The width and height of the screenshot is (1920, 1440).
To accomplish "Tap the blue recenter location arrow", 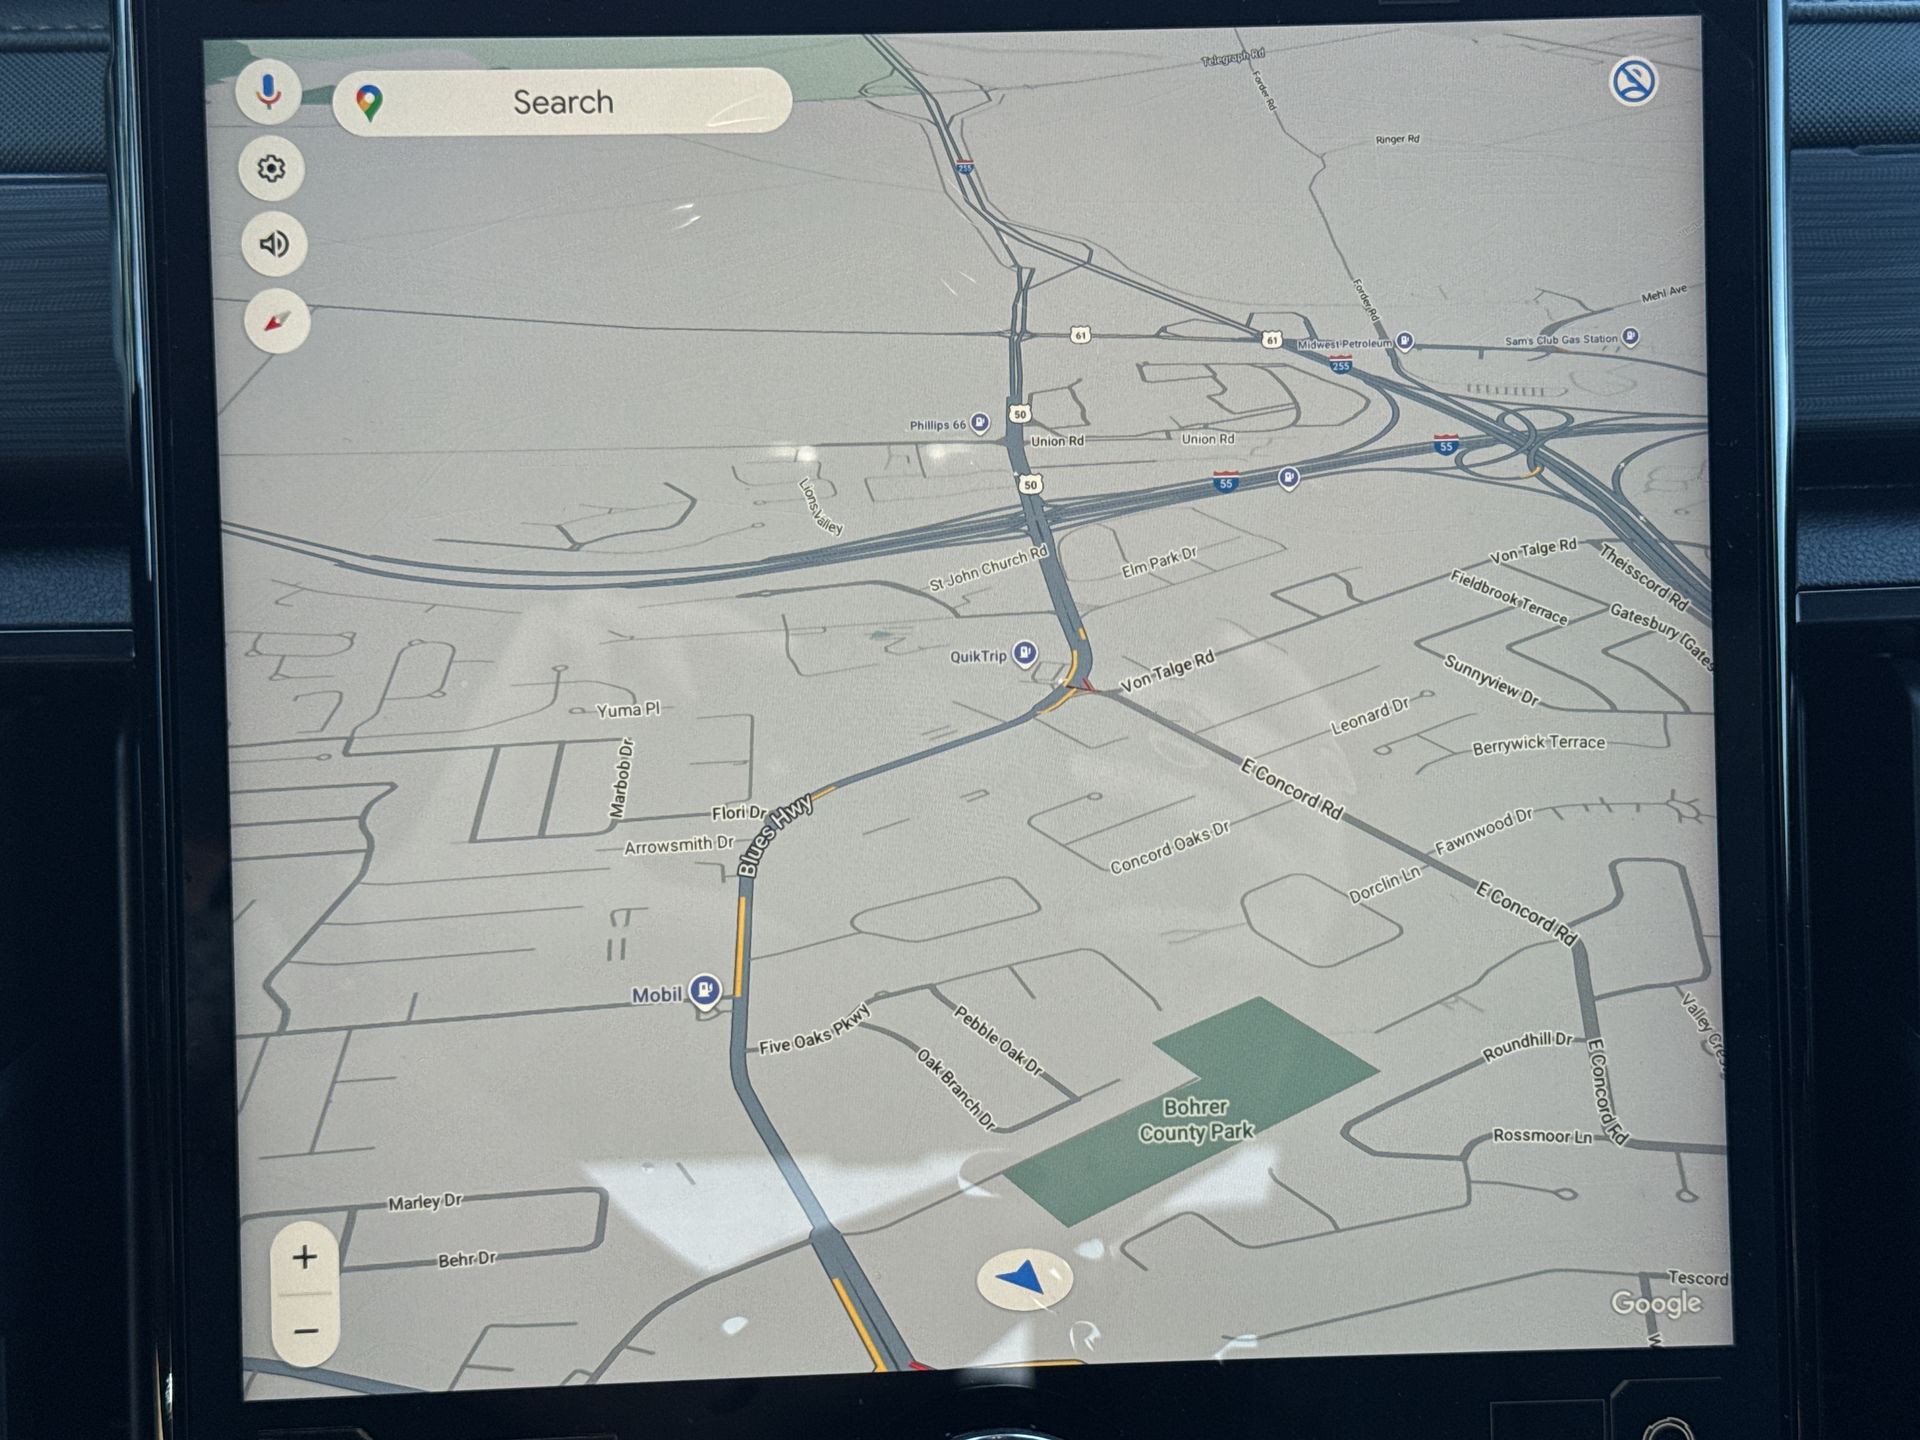I will pos(1024,1279).
